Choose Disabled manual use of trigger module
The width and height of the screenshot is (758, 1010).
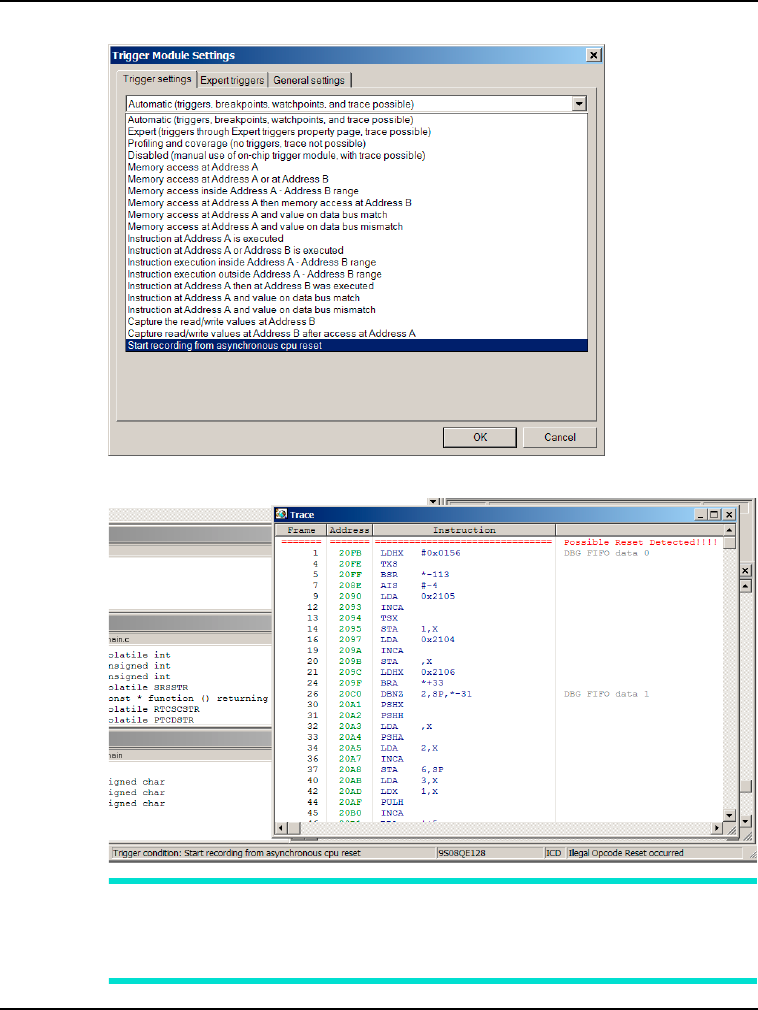(357, 155)
